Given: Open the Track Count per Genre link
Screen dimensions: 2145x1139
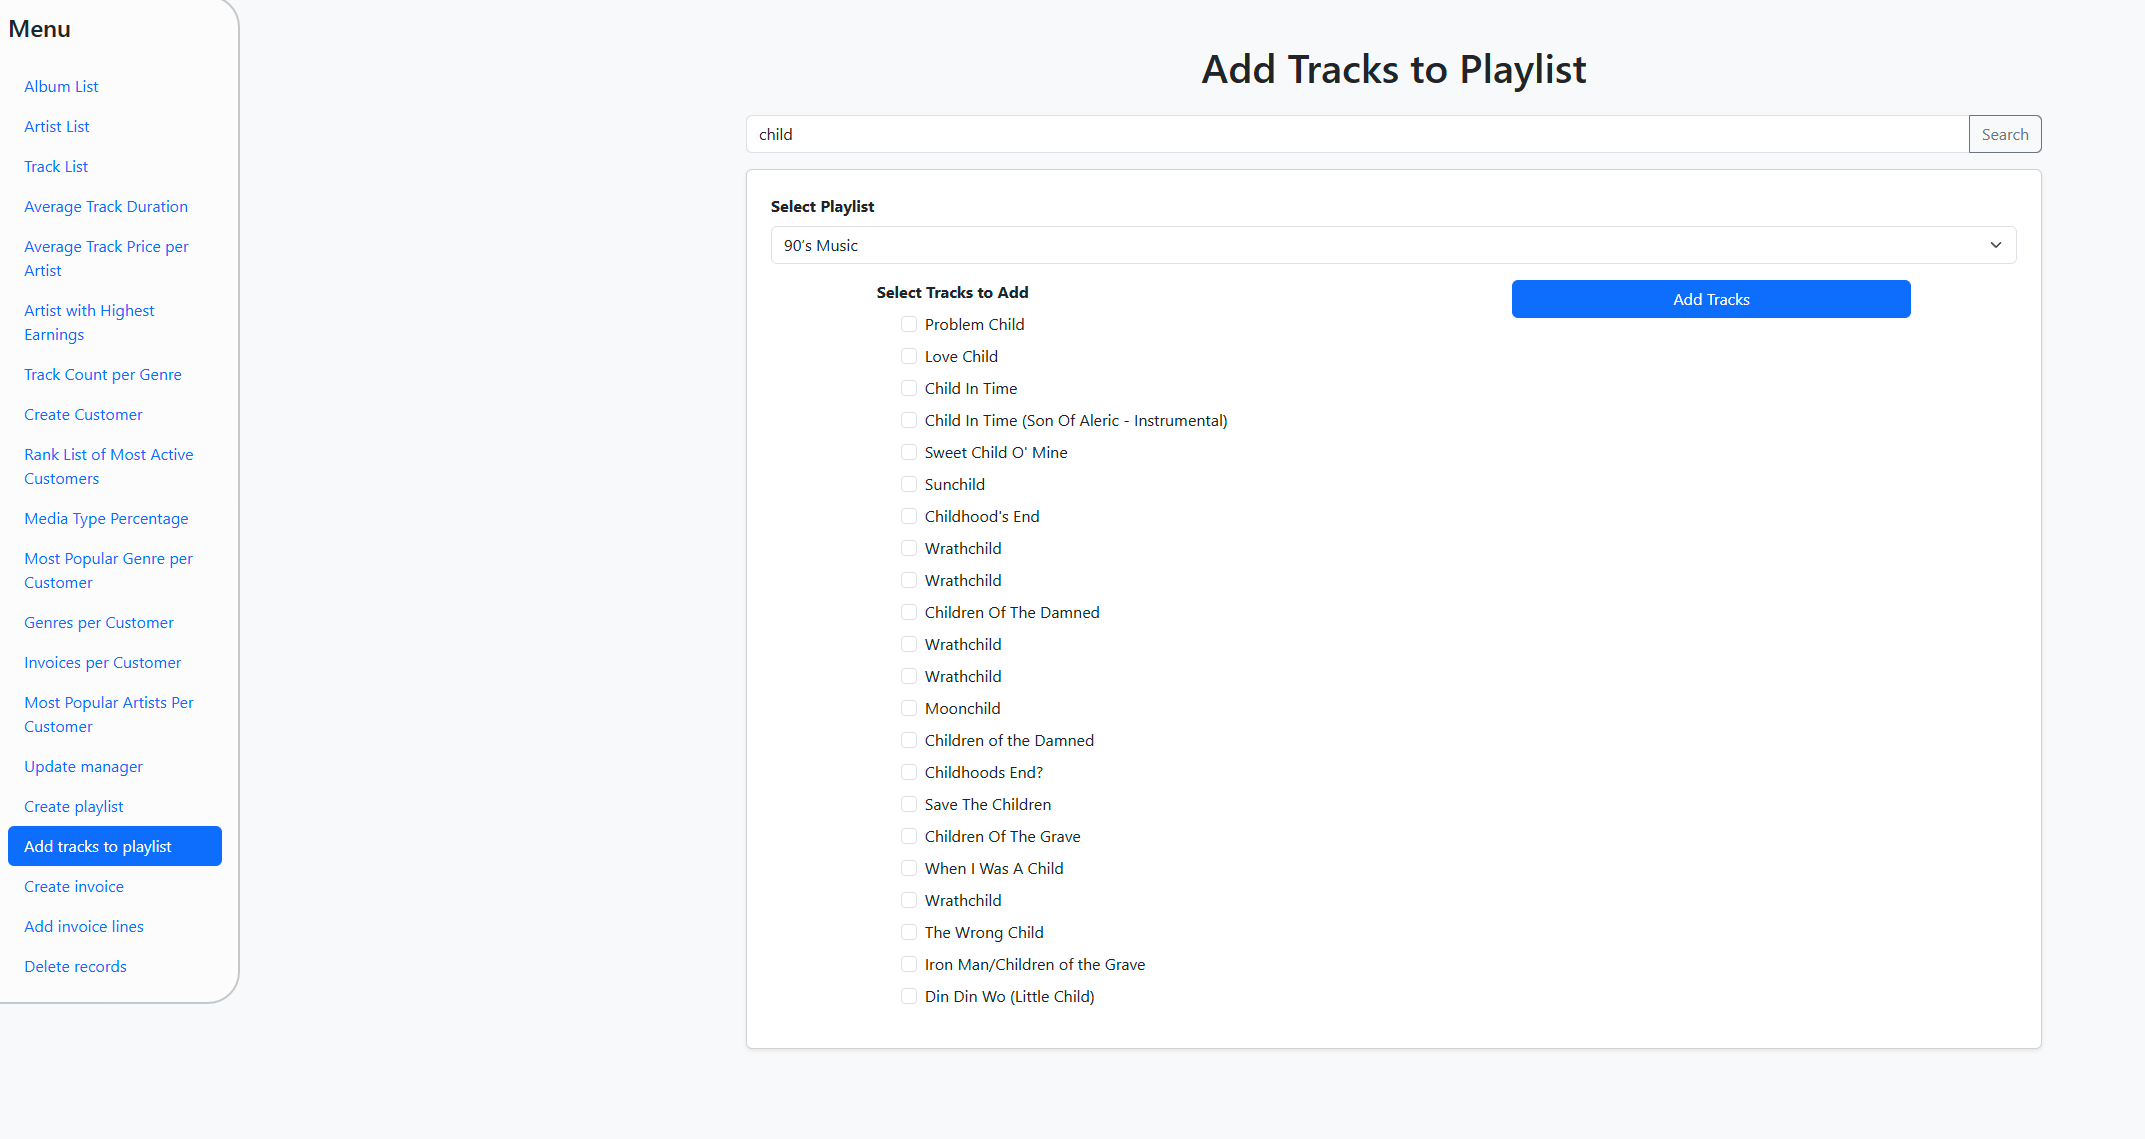Looking at the screenshot, I should pos(103,374).
